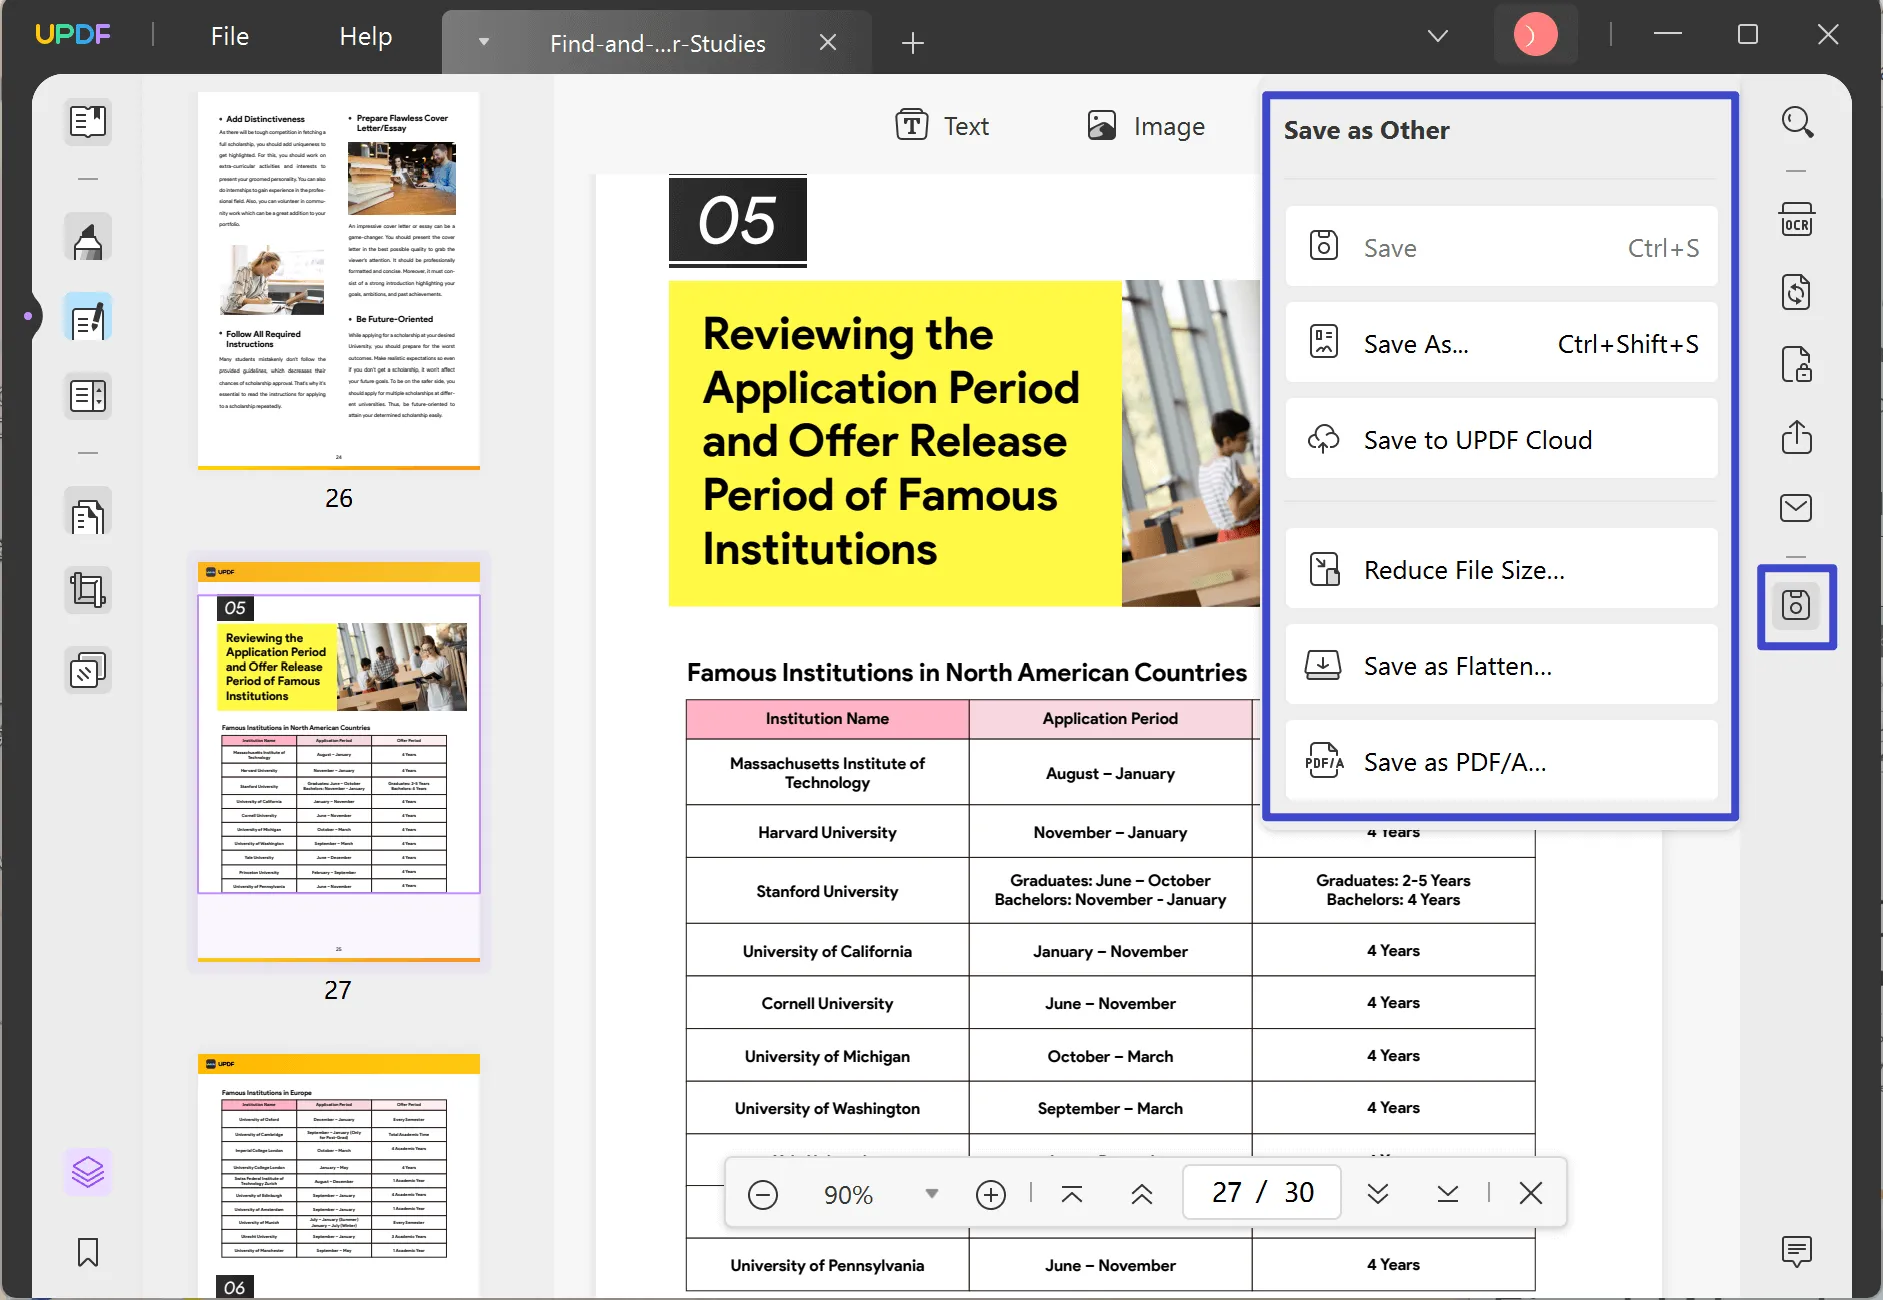Click the Convert PDF icon
Viewport: 1883px width, 1300px height.
1796,292
